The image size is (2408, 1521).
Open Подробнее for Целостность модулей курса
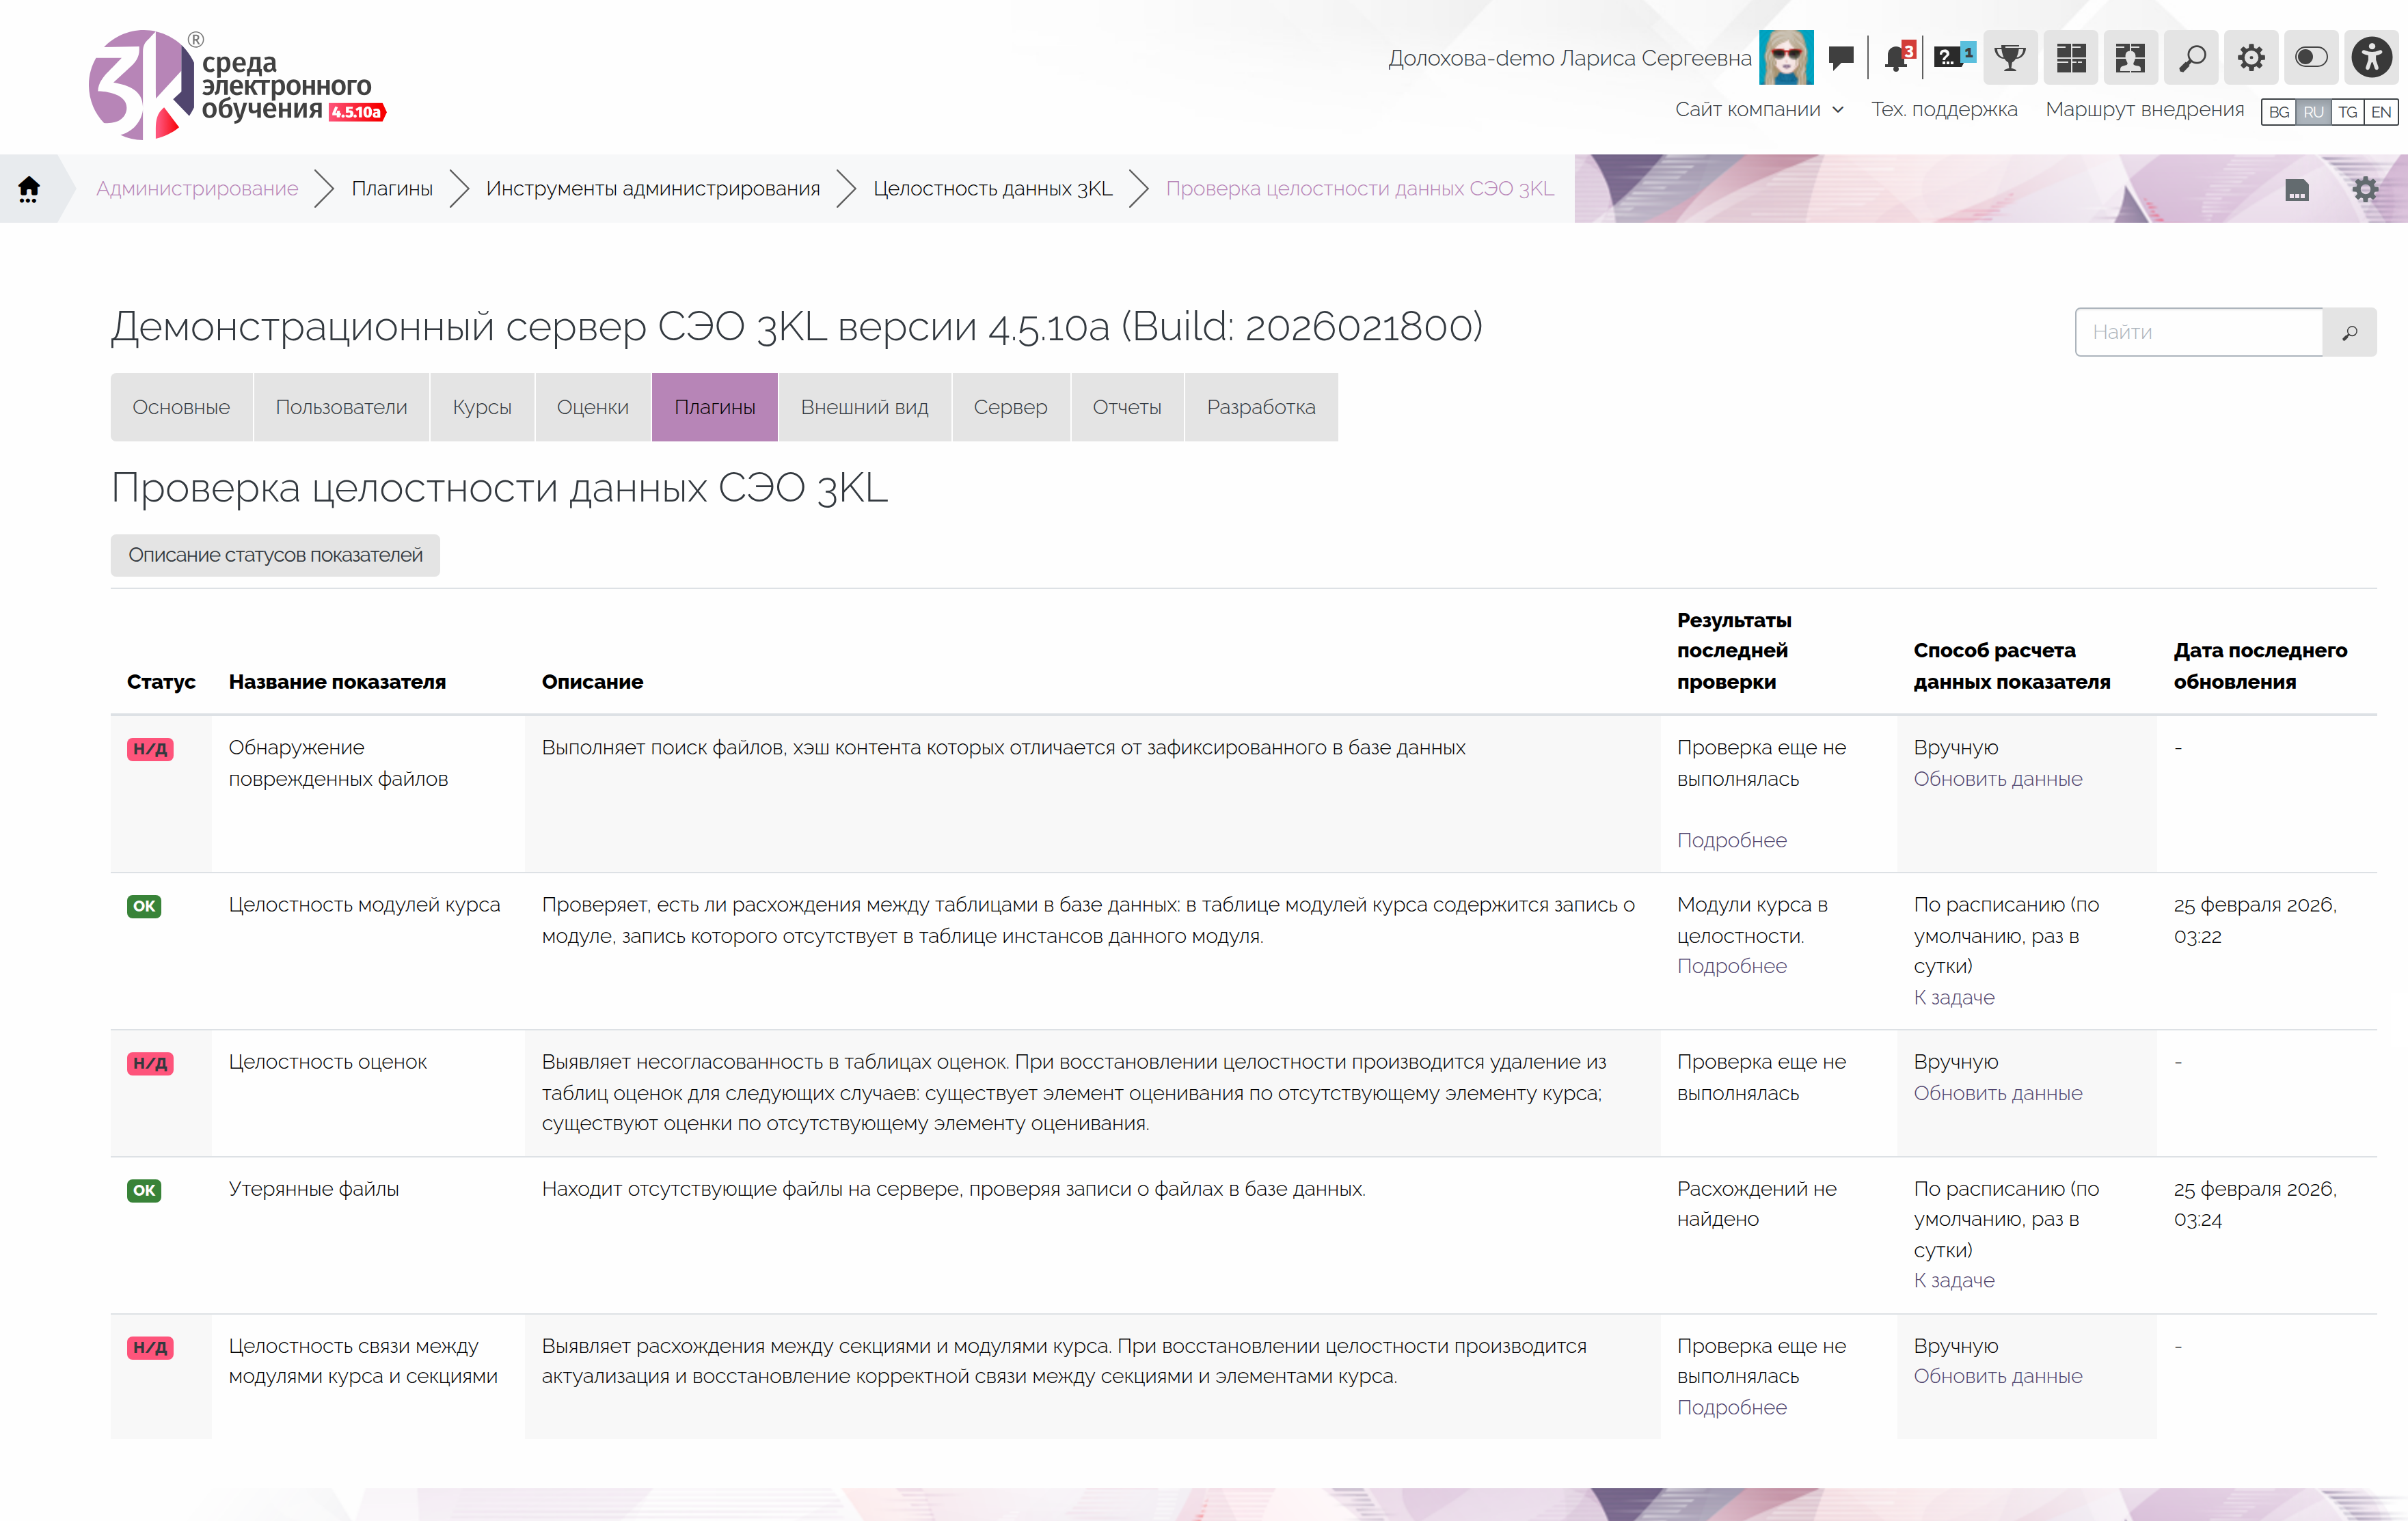pyautogui.click(x=1732, y=966)
